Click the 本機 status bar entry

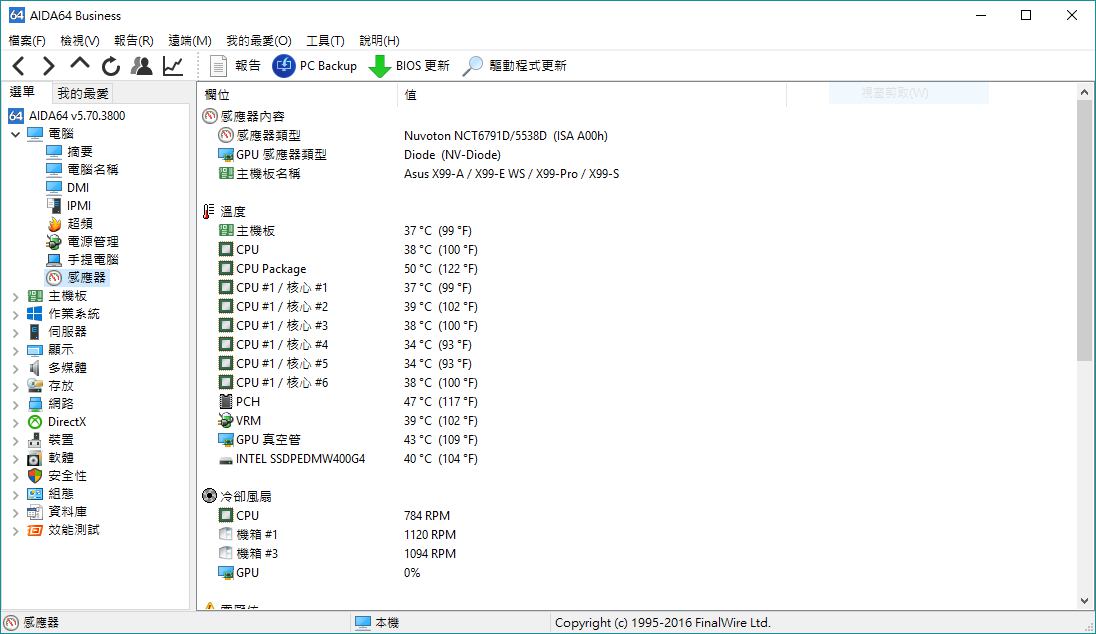377,622
